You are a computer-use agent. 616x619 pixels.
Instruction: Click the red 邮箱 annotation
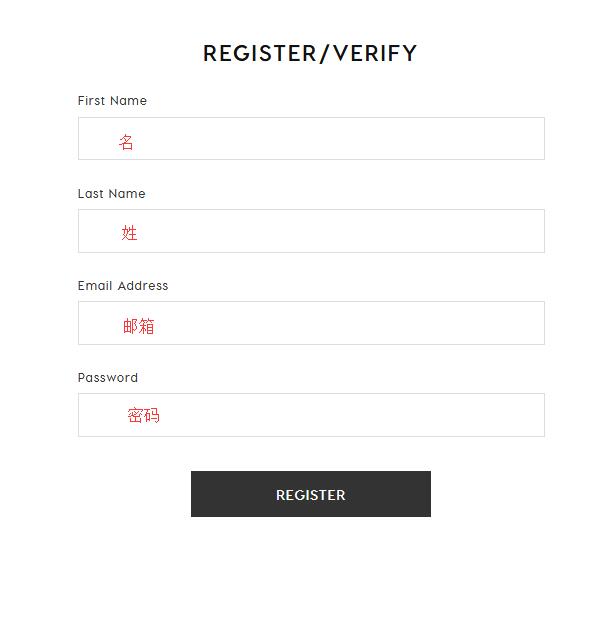coord(139,326)
